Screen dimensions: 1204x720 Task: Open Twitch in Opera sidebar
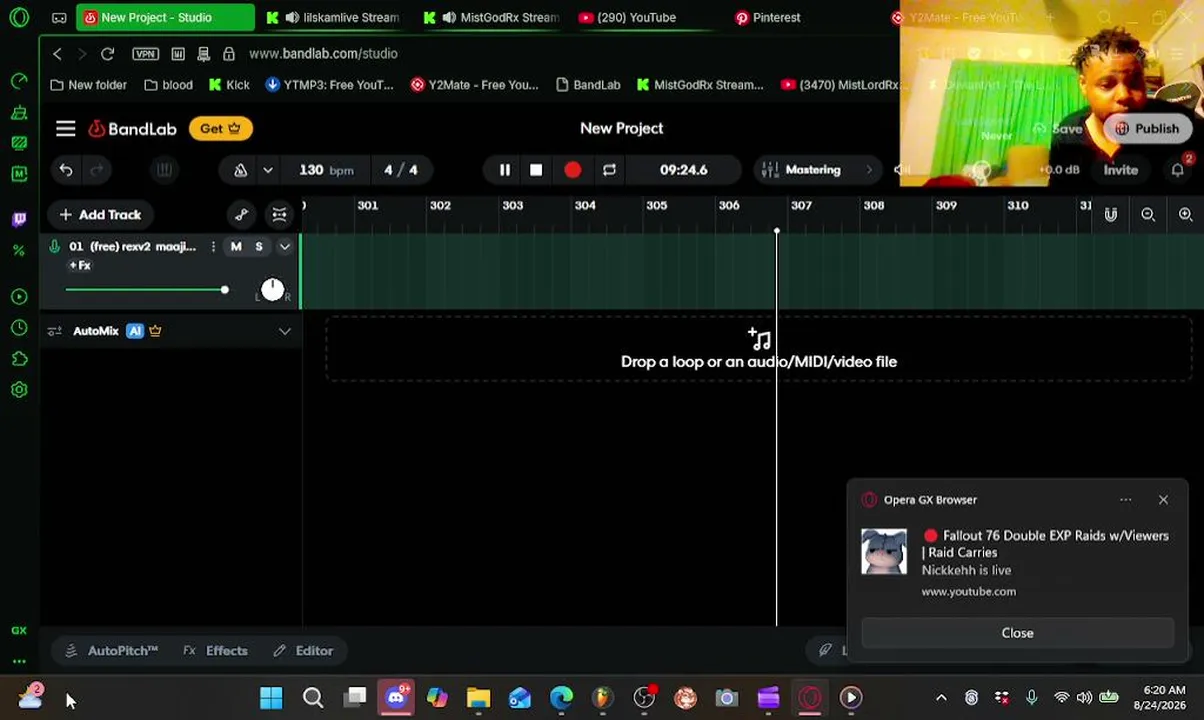pyautogui.click(x=19, y=219)
